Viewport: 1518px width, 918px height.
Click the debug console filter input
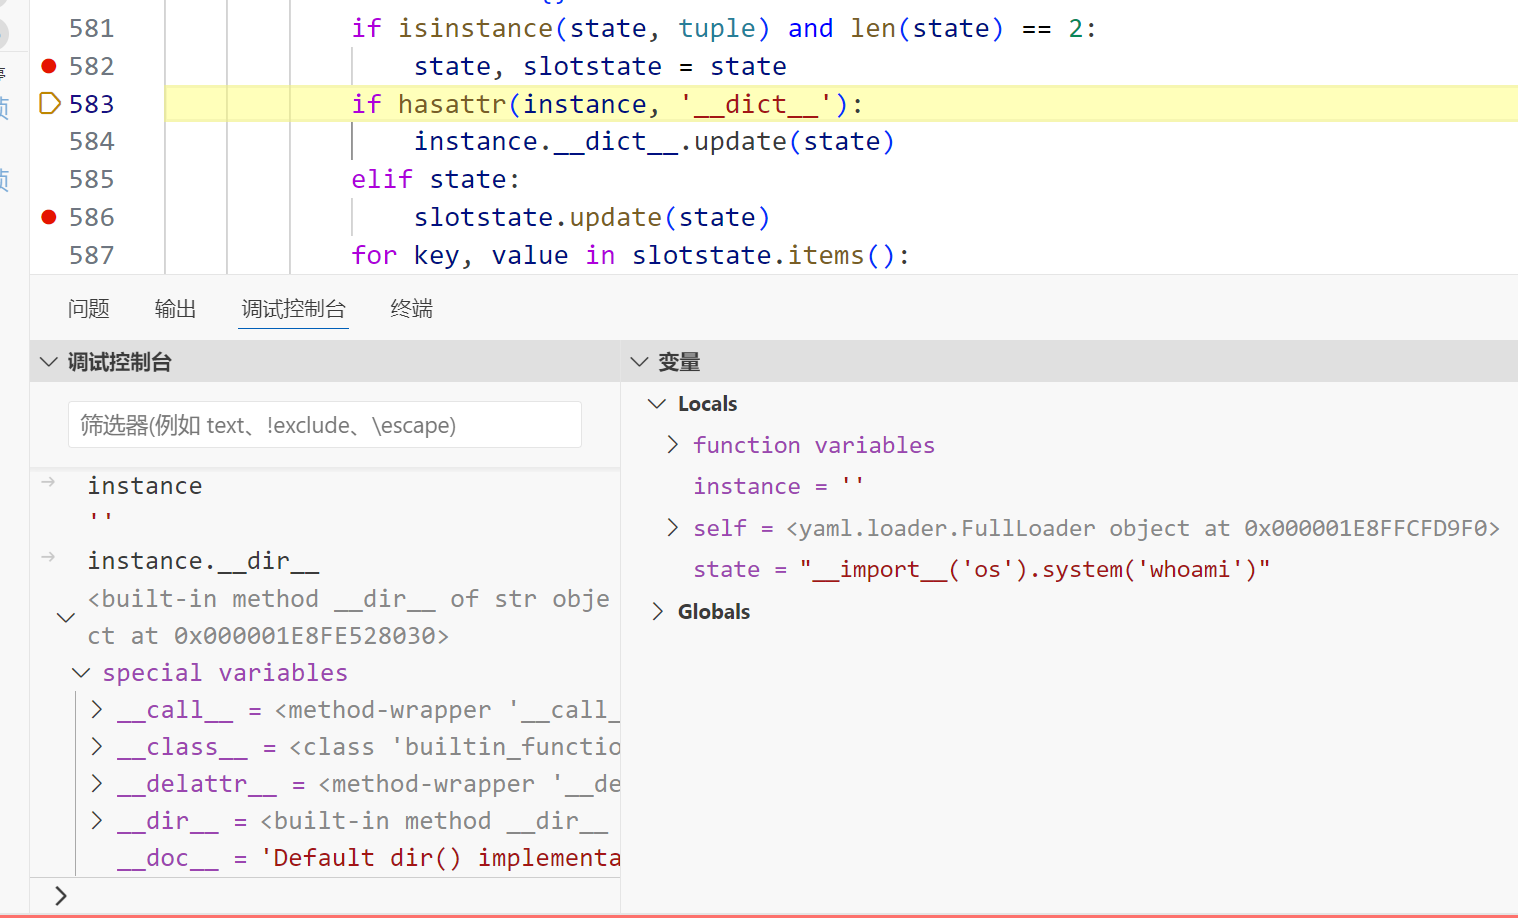pos(324,425)
